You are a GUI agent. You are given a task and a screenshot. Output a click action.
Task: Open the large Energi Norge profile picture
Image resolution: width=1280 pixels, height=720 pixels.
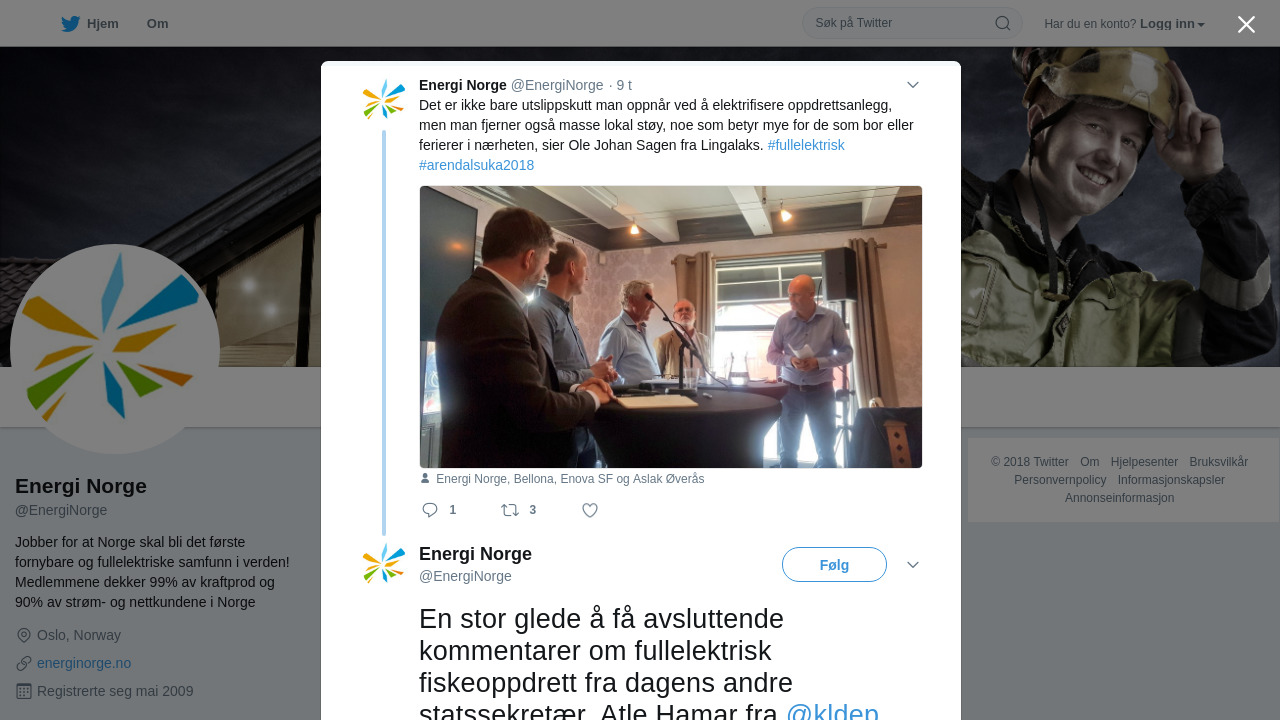point(115,349)
